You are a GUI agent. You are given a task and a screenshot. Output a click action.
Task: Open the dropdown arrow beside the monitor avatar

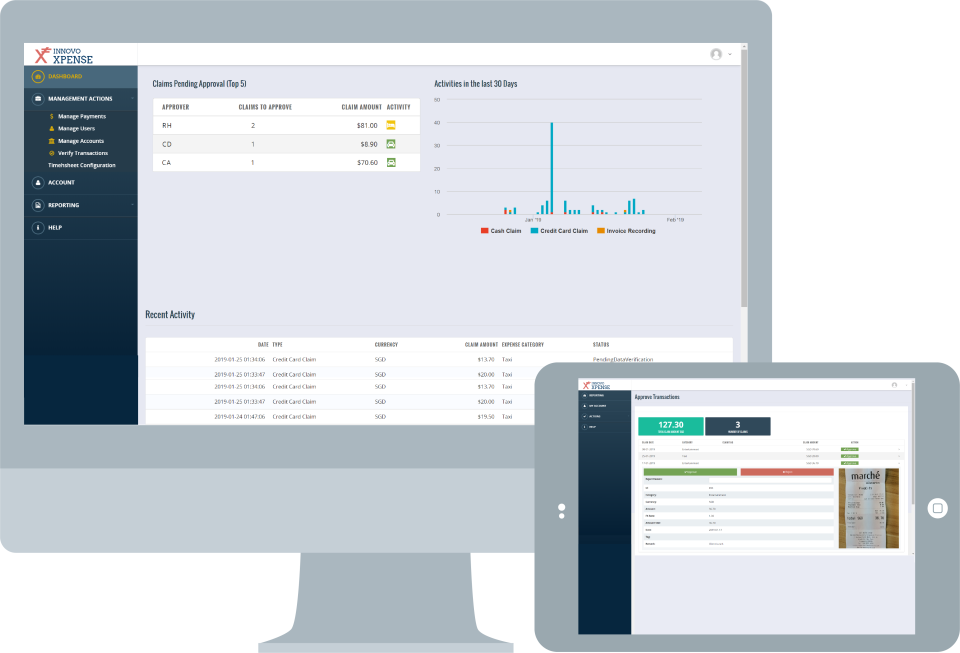coord(730,54)
